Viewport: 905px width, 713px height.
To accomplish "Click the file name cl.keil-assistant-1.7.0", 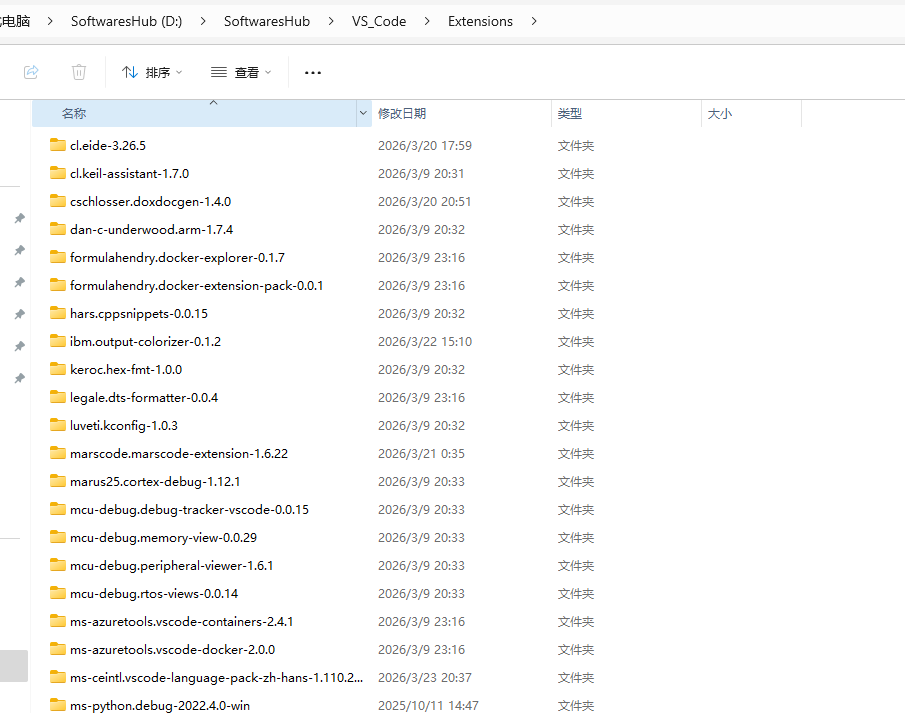I will [129, 174].
